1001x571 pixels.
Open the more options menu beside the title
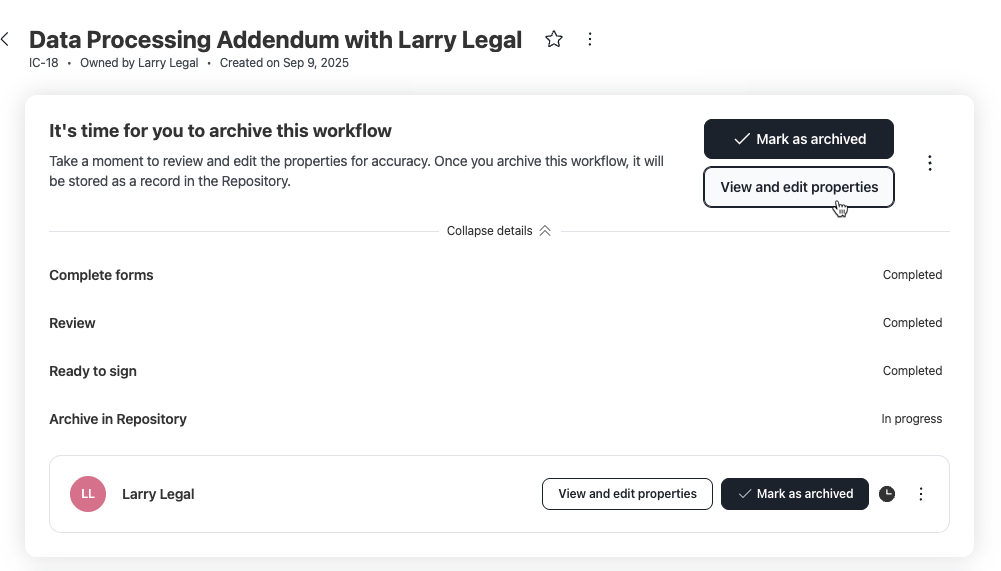(590, 40)
